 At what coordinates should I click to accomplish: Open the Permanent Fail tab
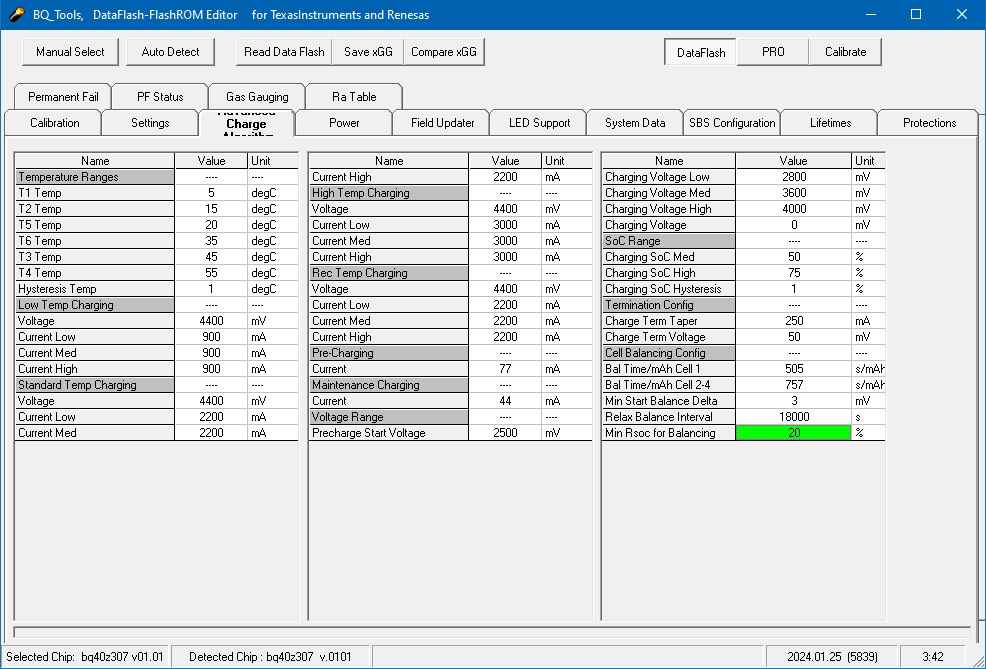(x=63, y=97)
